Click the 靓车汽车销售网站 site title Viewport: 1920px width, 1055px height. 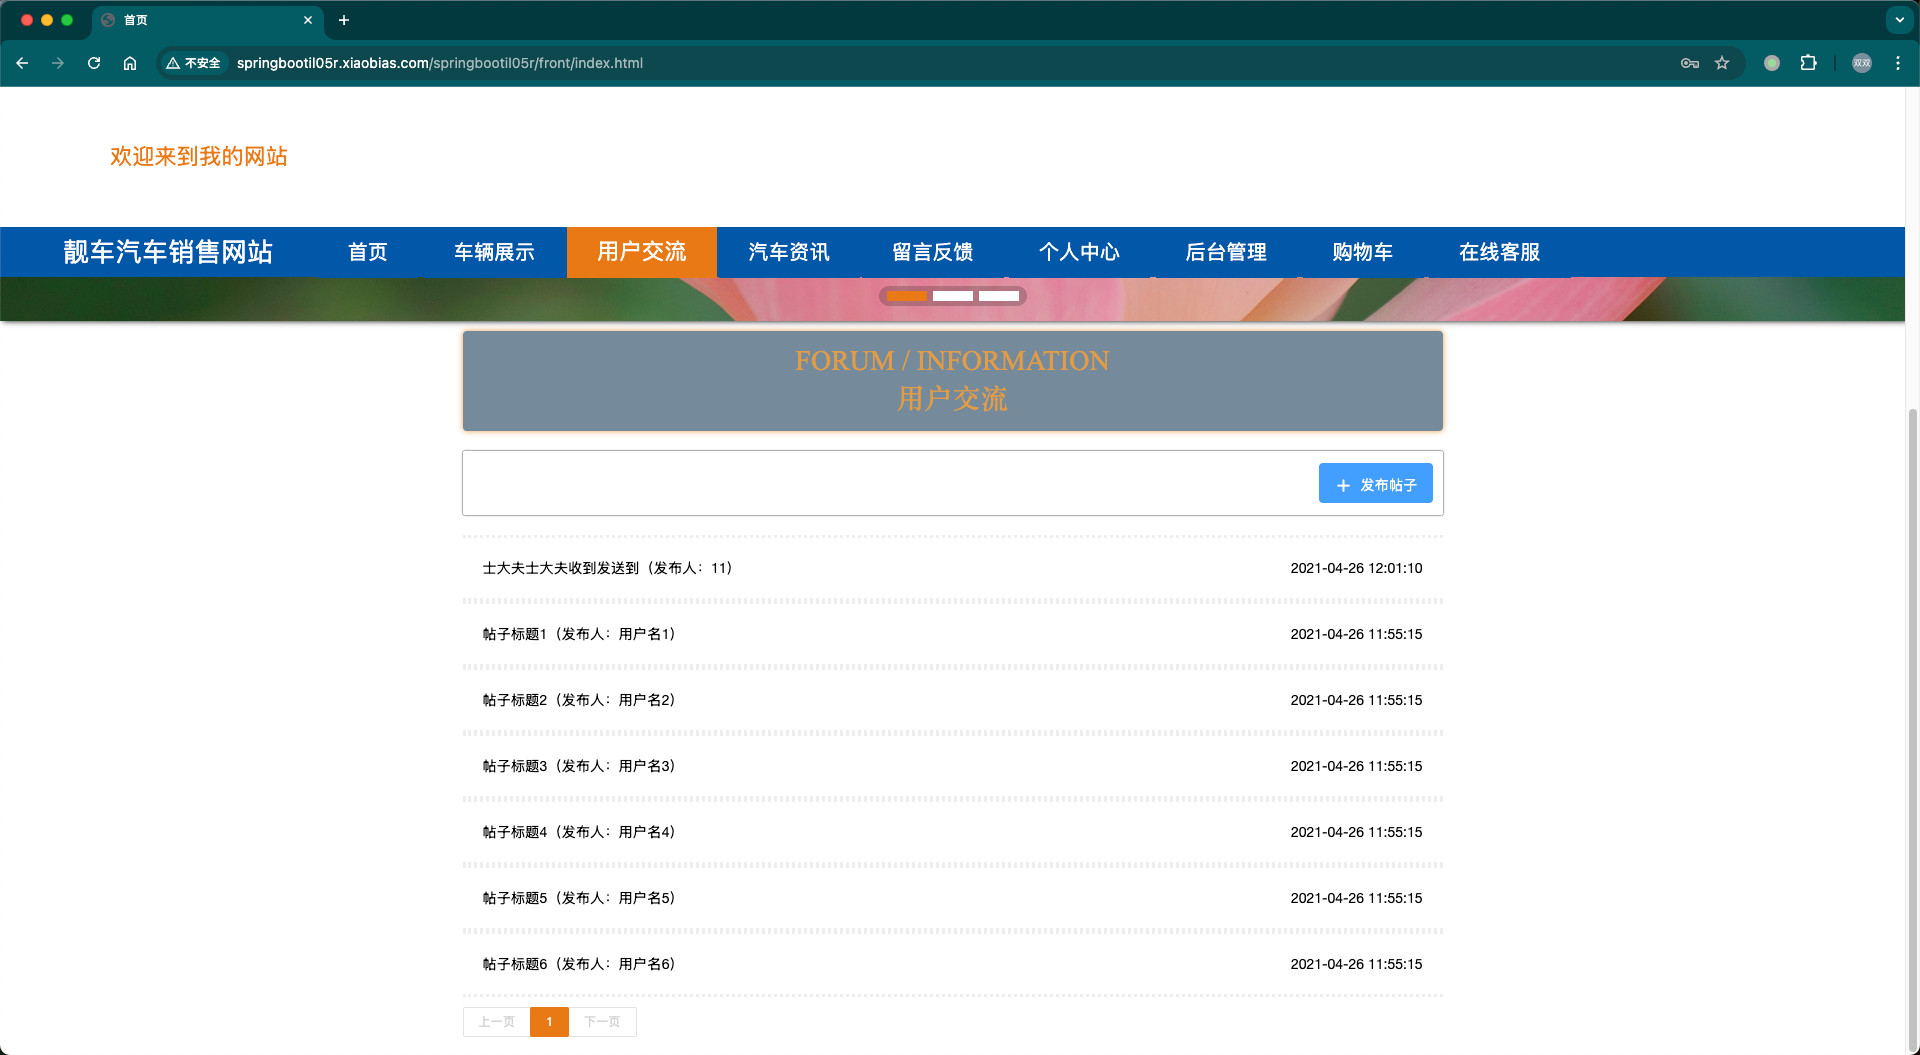point(168,252)
